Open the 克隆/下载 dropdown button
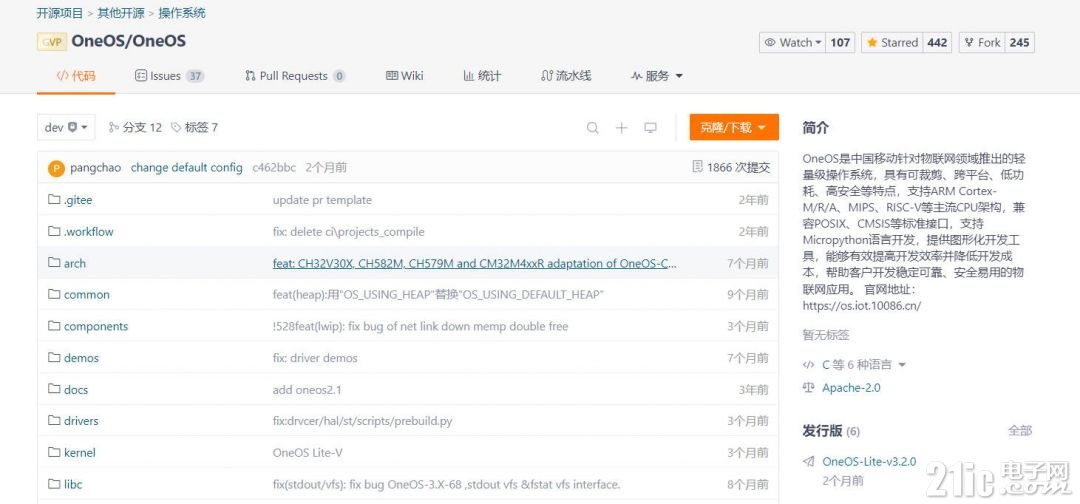 point(734,127)
